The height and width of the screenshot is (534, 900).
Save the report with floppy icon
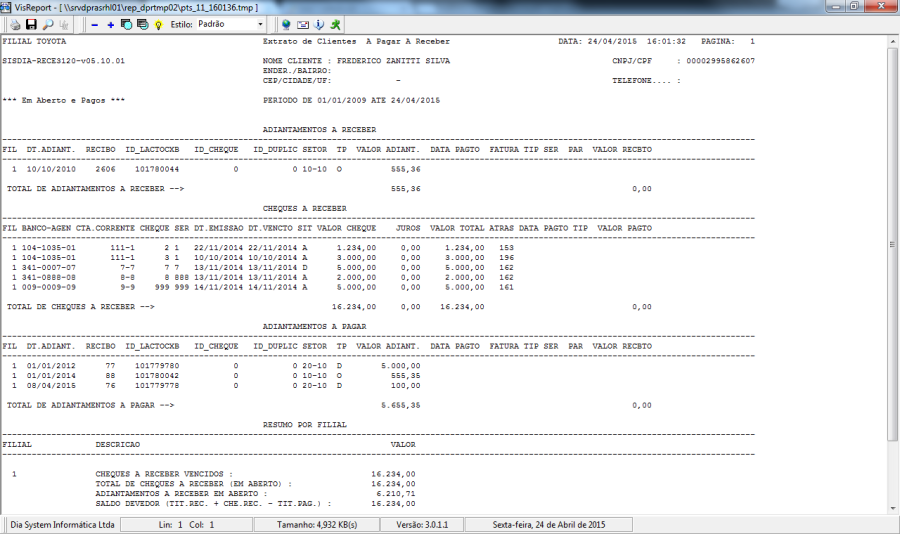coord(31,25)
